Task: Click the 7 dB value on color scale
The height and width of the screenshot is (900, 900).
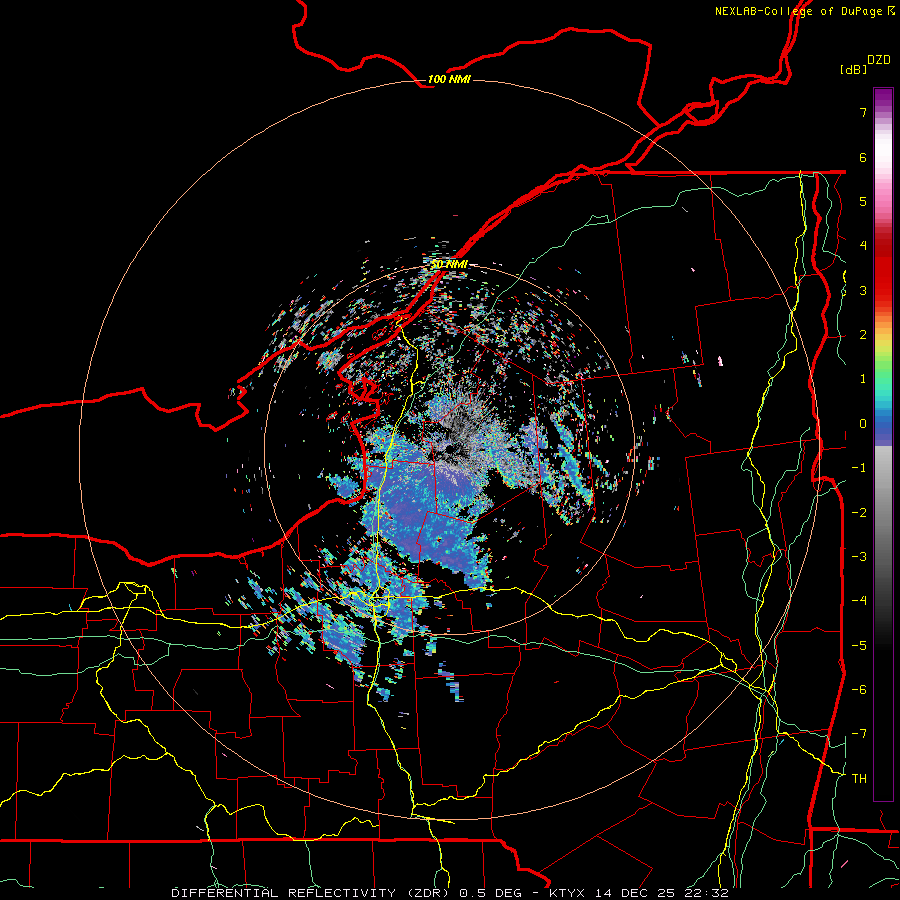Action: pyautogui.click(x=863, y=112)
